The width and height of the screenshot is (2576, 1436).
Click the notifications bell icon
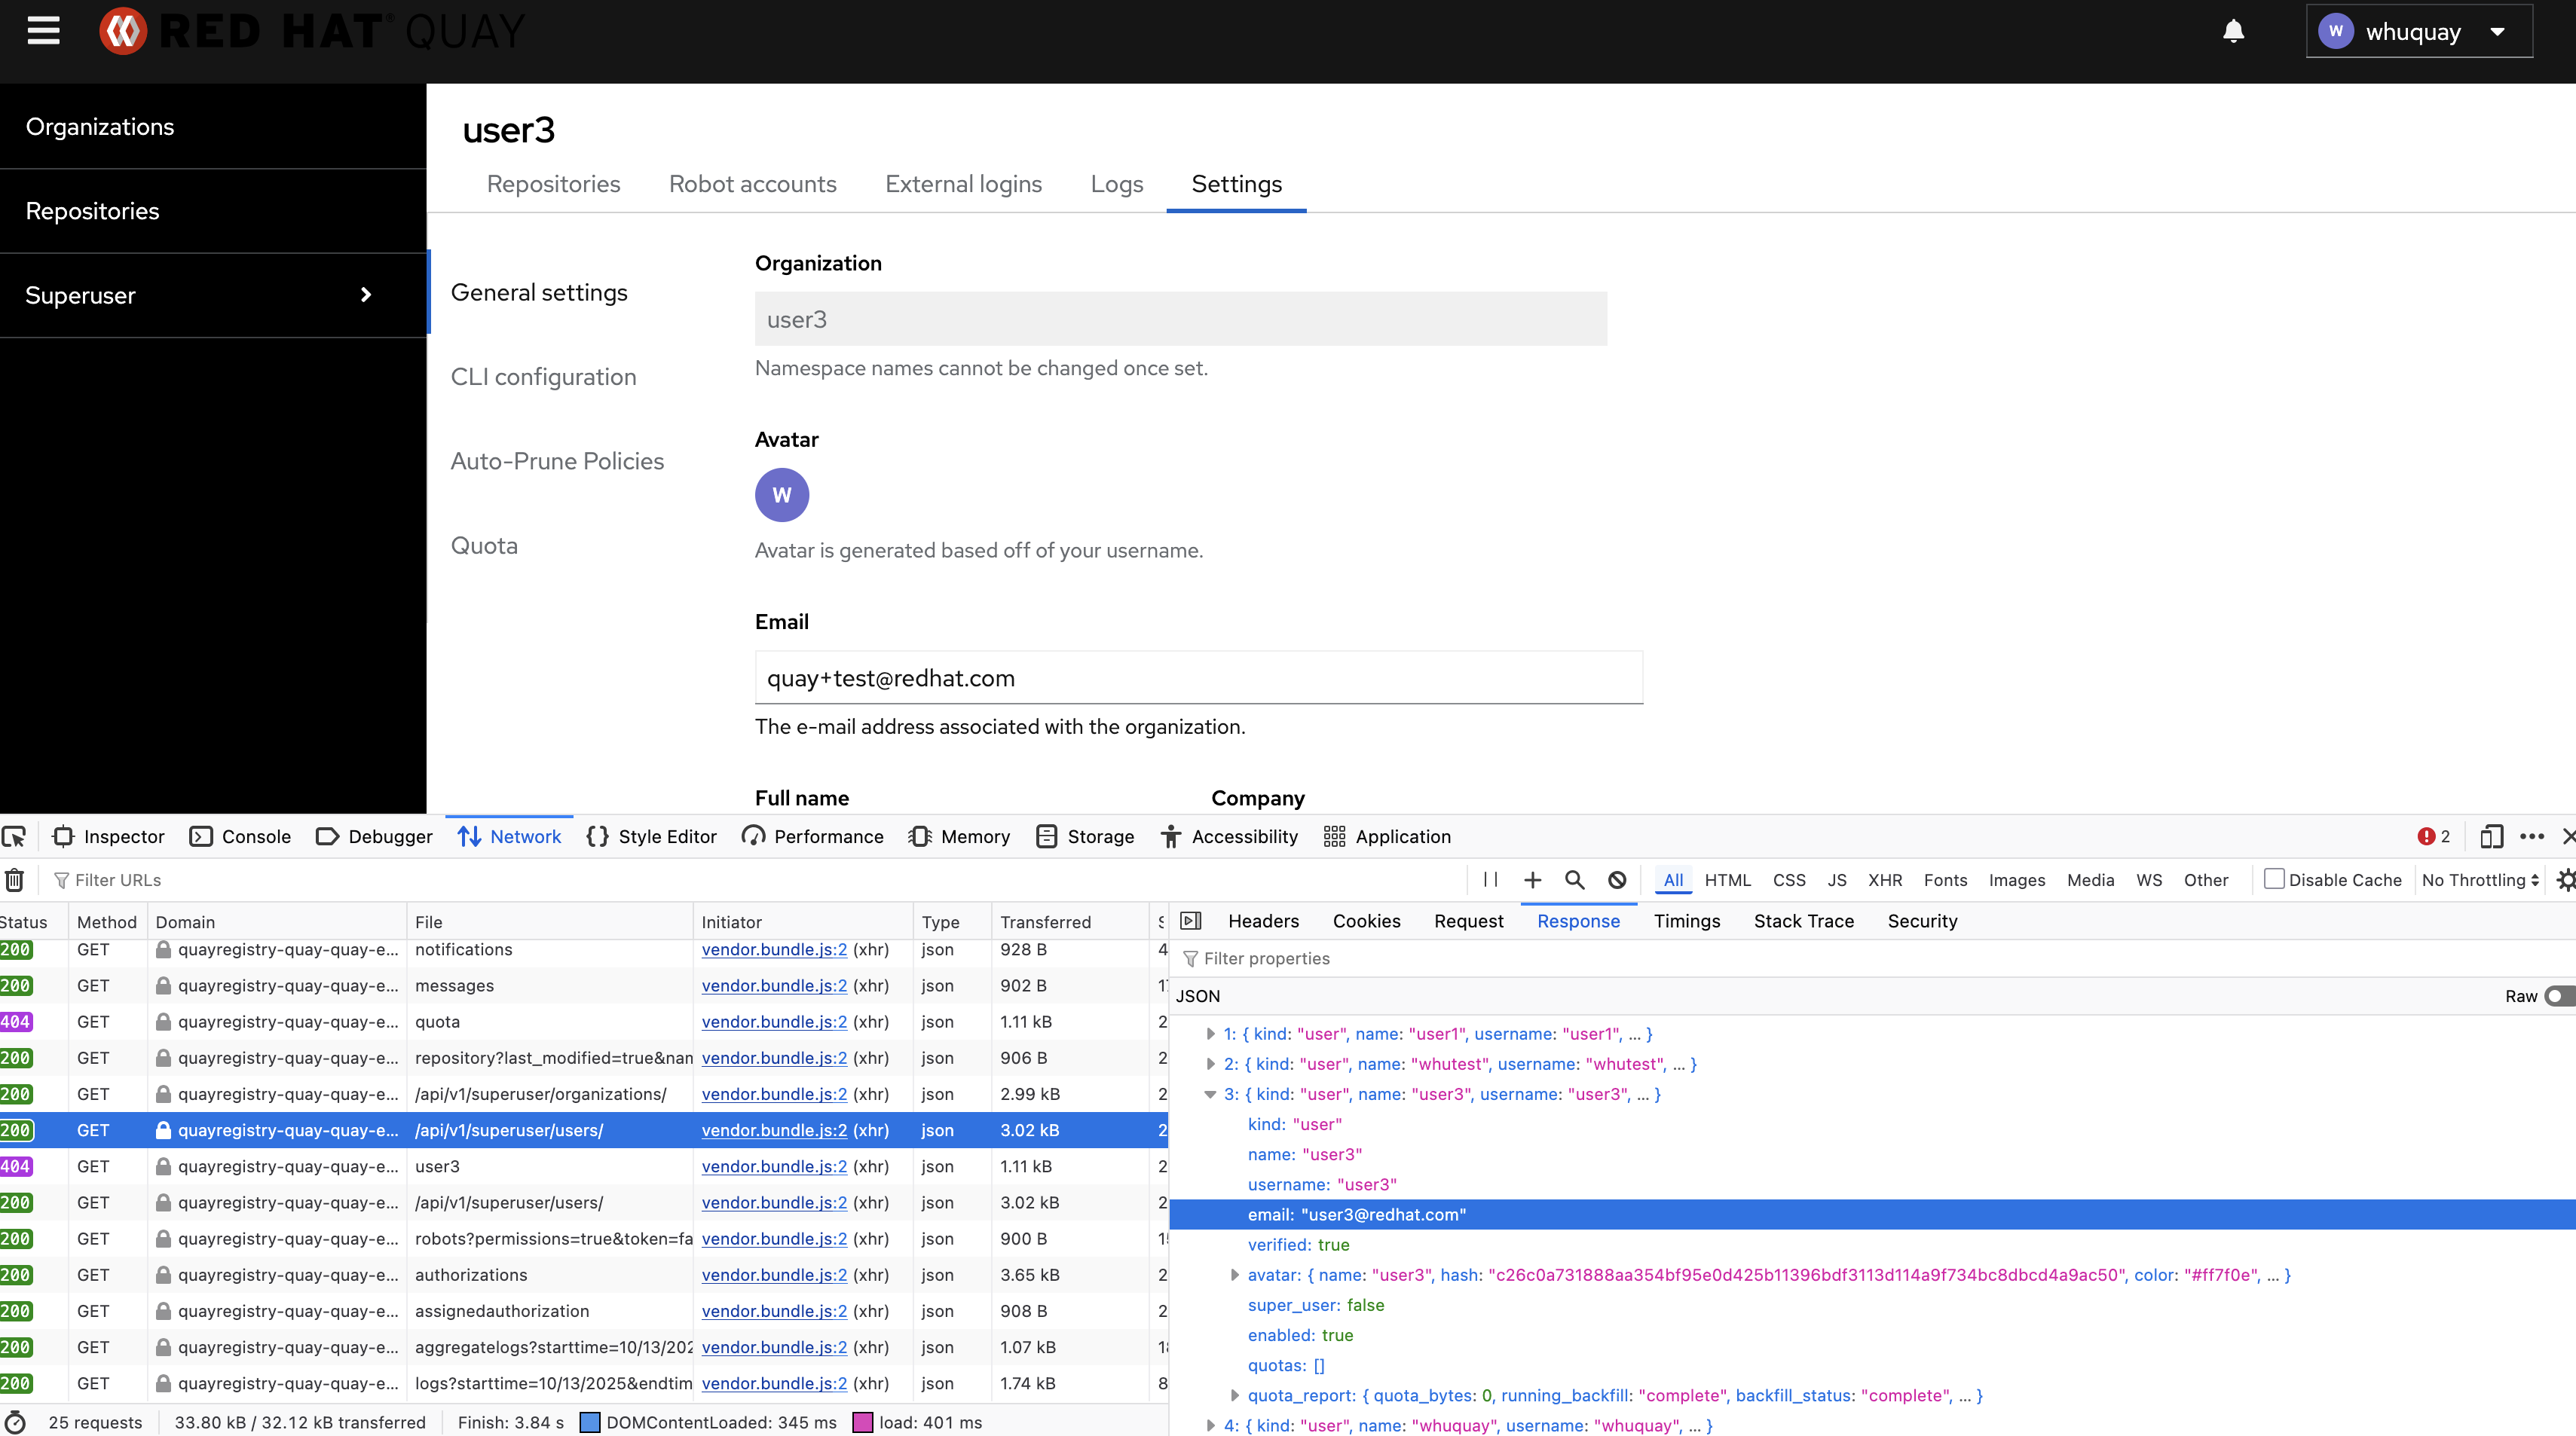pyautogui.click(x=2233, y=31)
